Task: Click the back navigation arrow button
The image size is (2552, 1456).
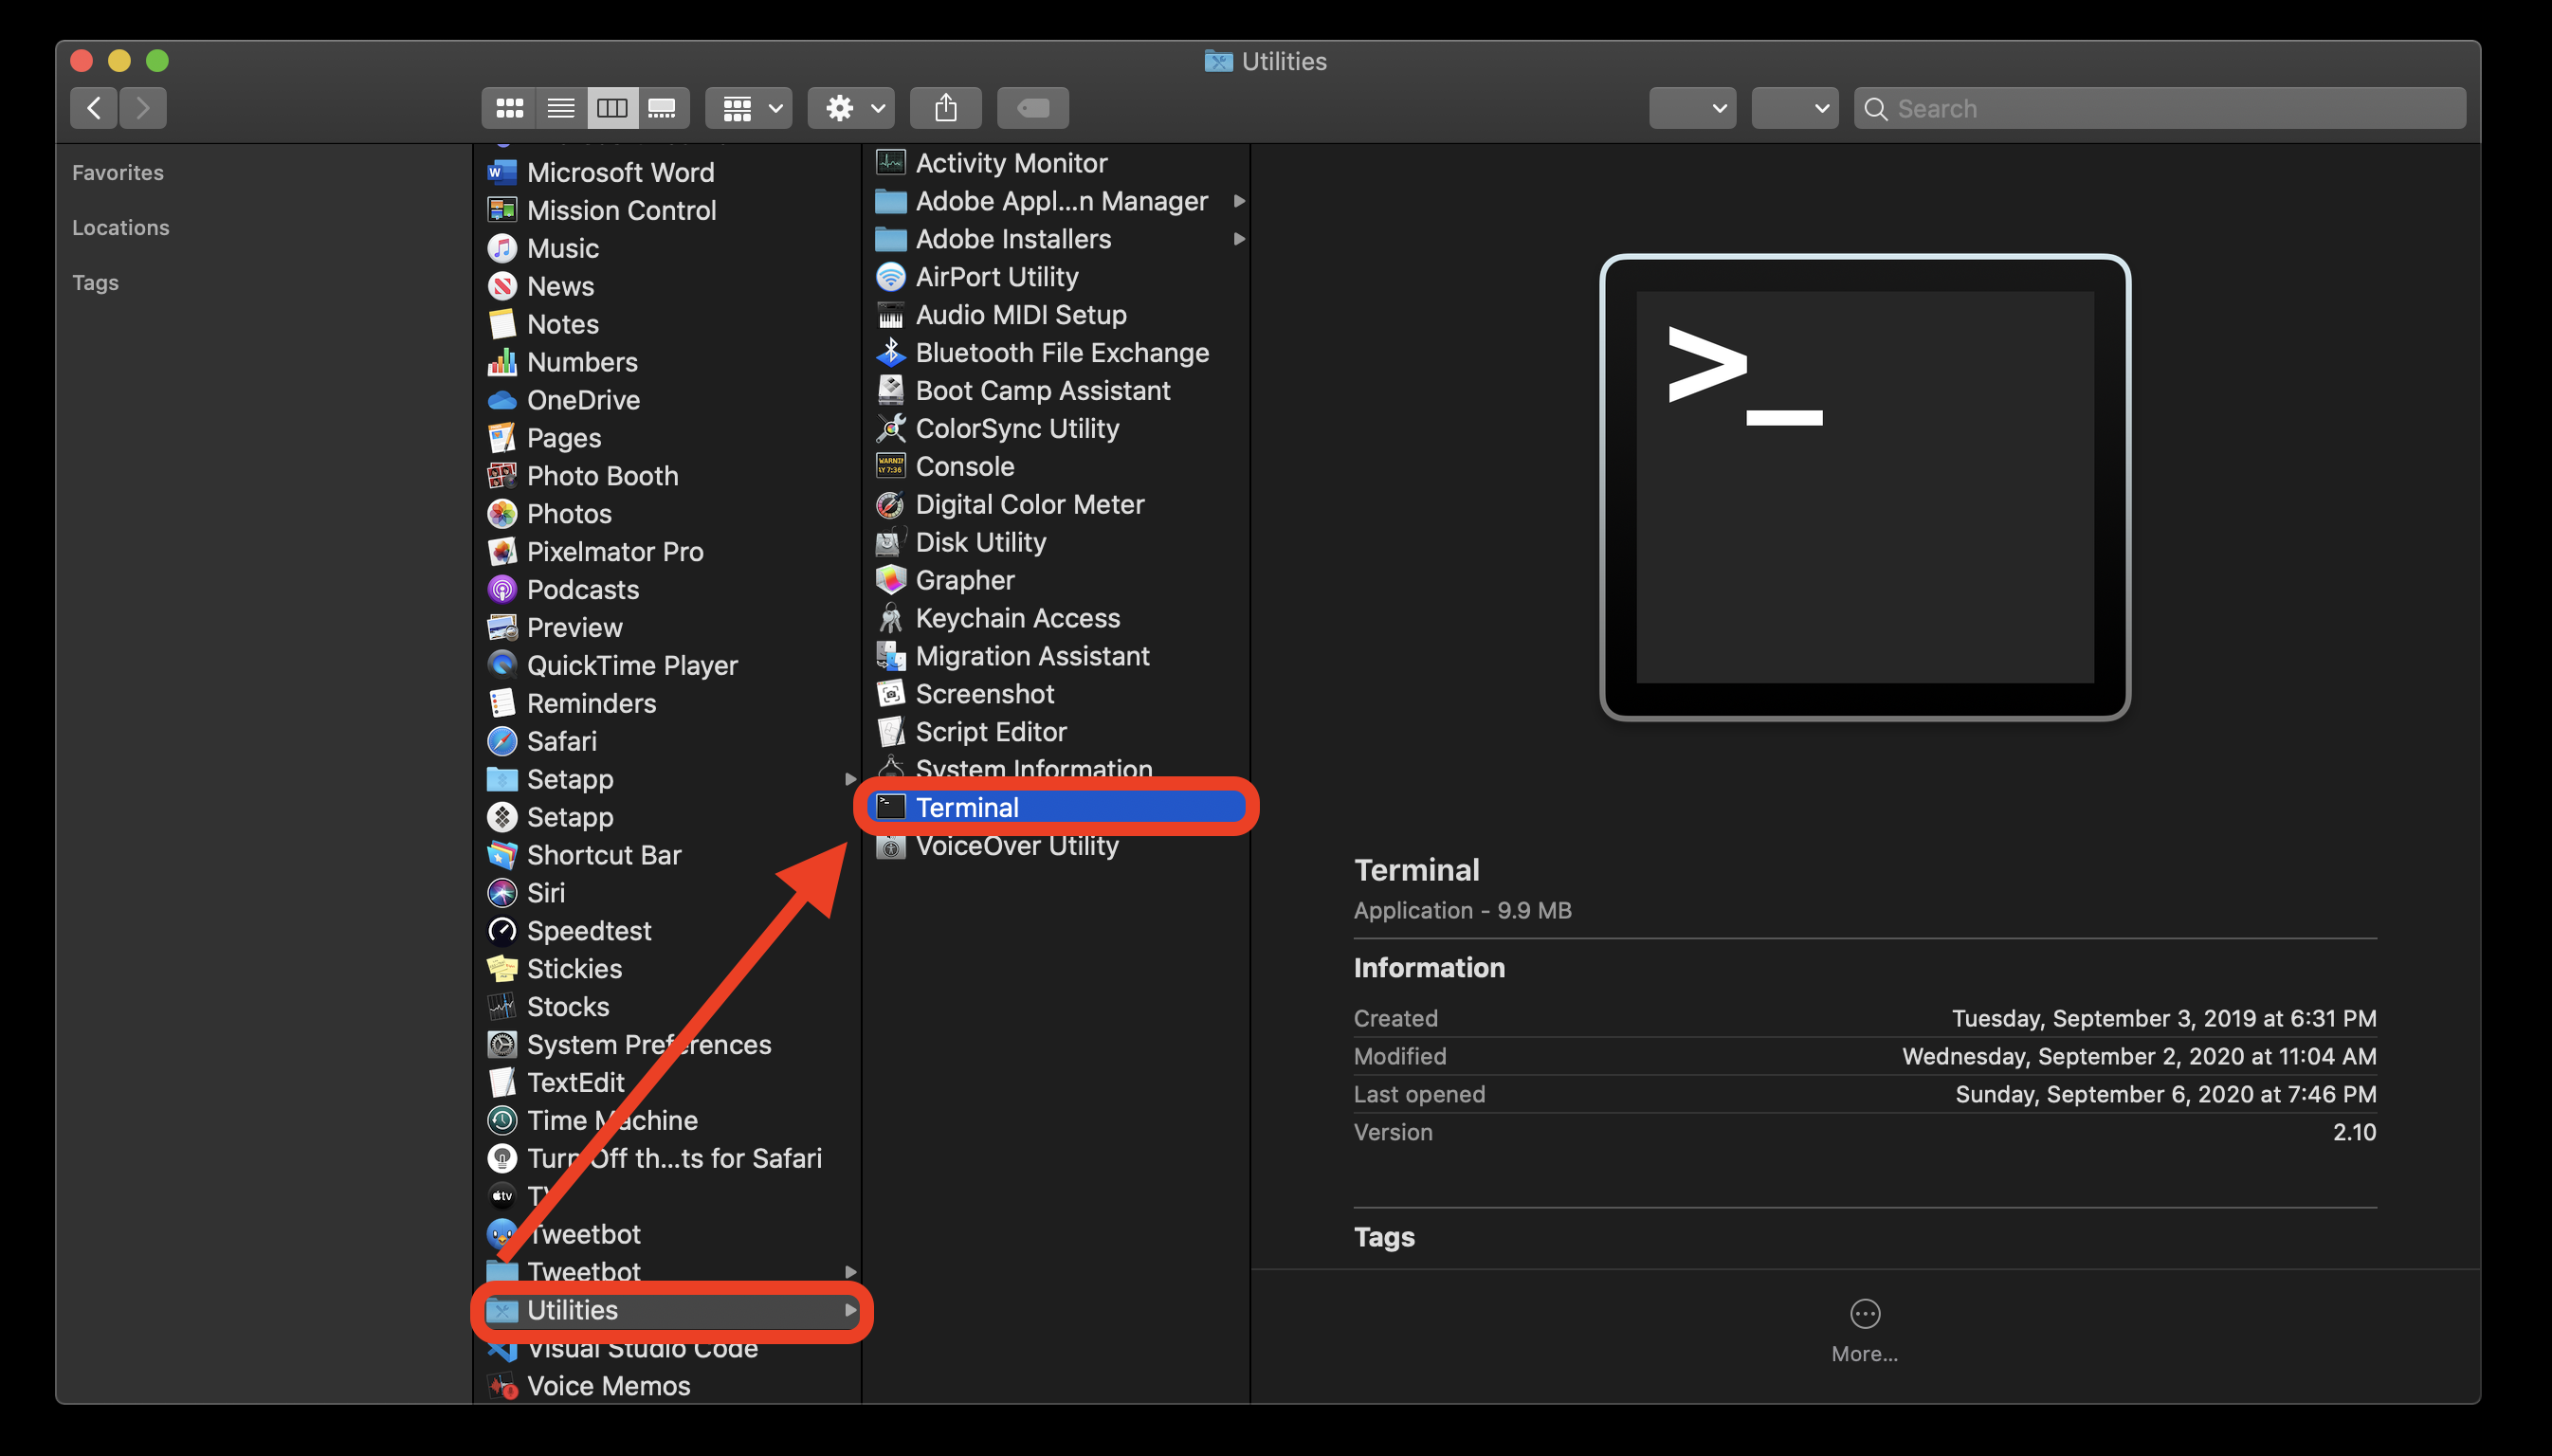Action: 91,109
